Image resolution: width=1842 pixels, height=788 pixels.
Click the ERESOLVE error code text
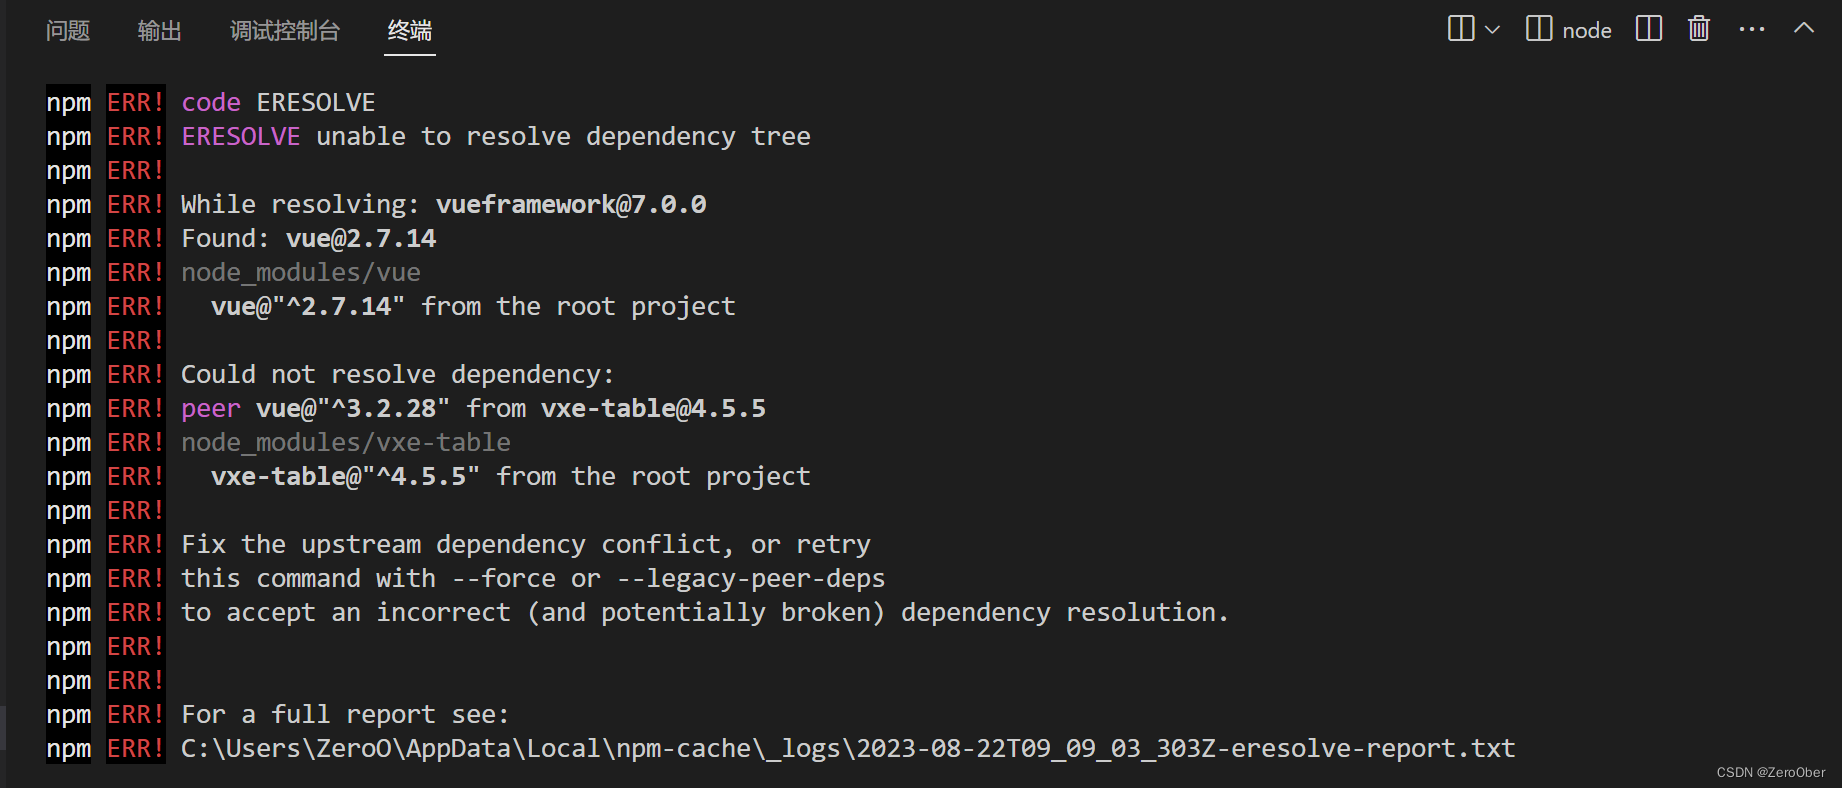(316, 101)
